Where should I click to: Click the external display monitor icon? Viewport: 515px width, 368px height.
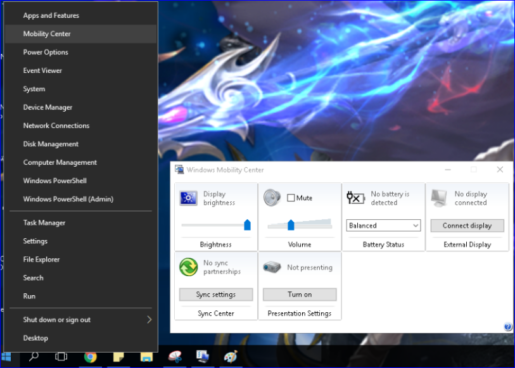439,198
